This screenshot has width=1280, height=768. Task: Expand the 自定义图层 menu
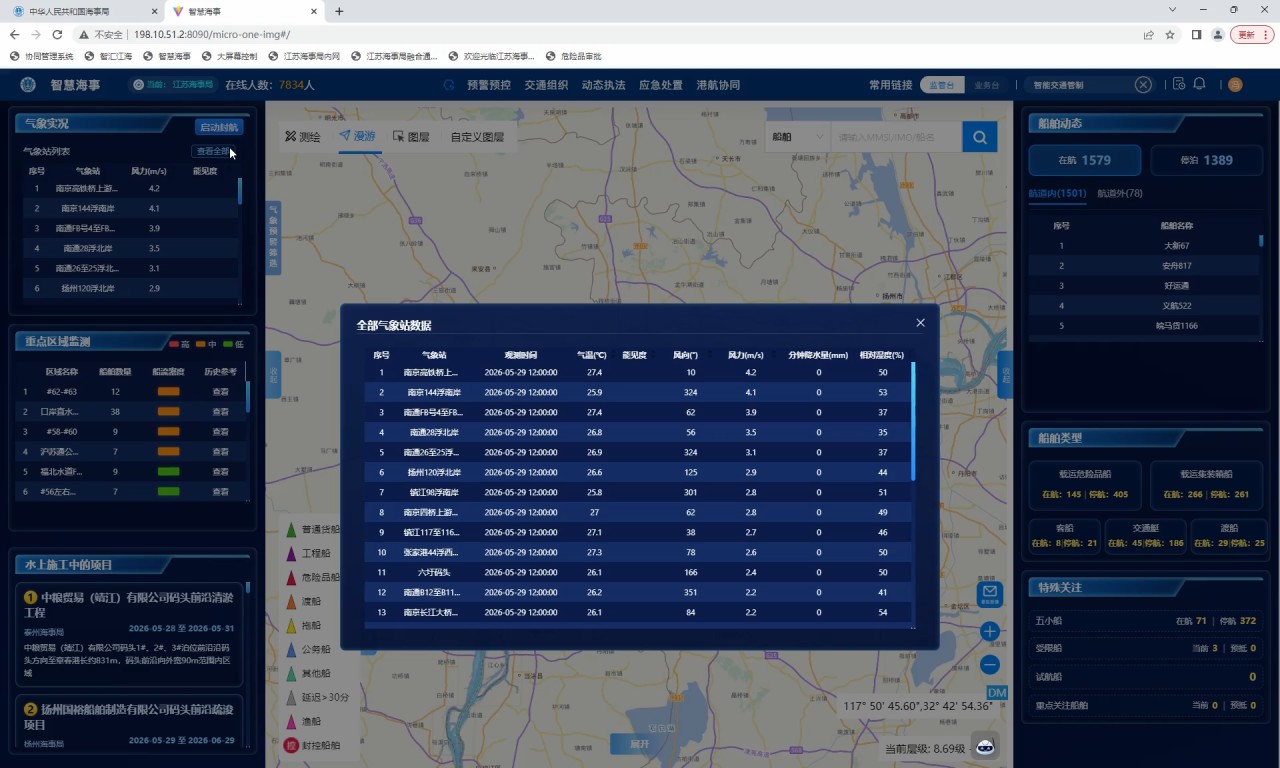477,137
